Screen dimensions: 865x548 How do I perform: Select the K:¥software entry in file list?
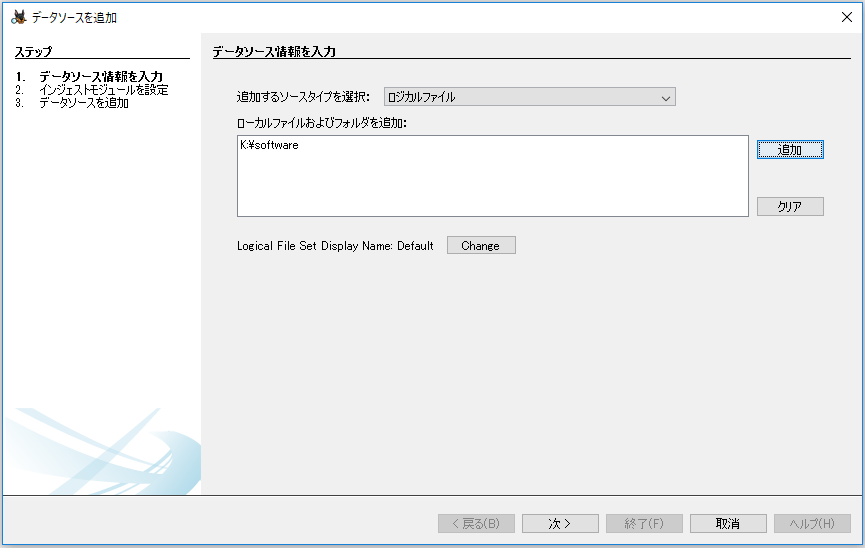tap(270, 146)
